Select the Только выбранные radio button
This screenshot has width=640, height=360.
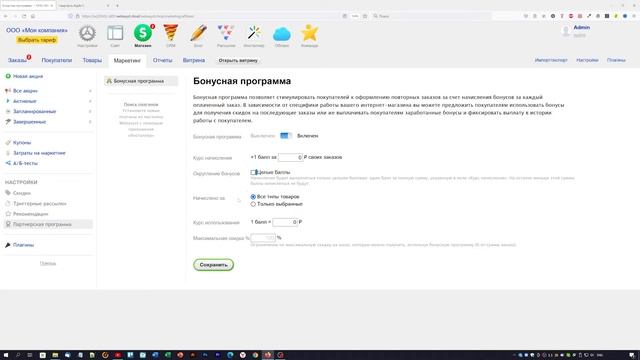(x=253, y=204)
